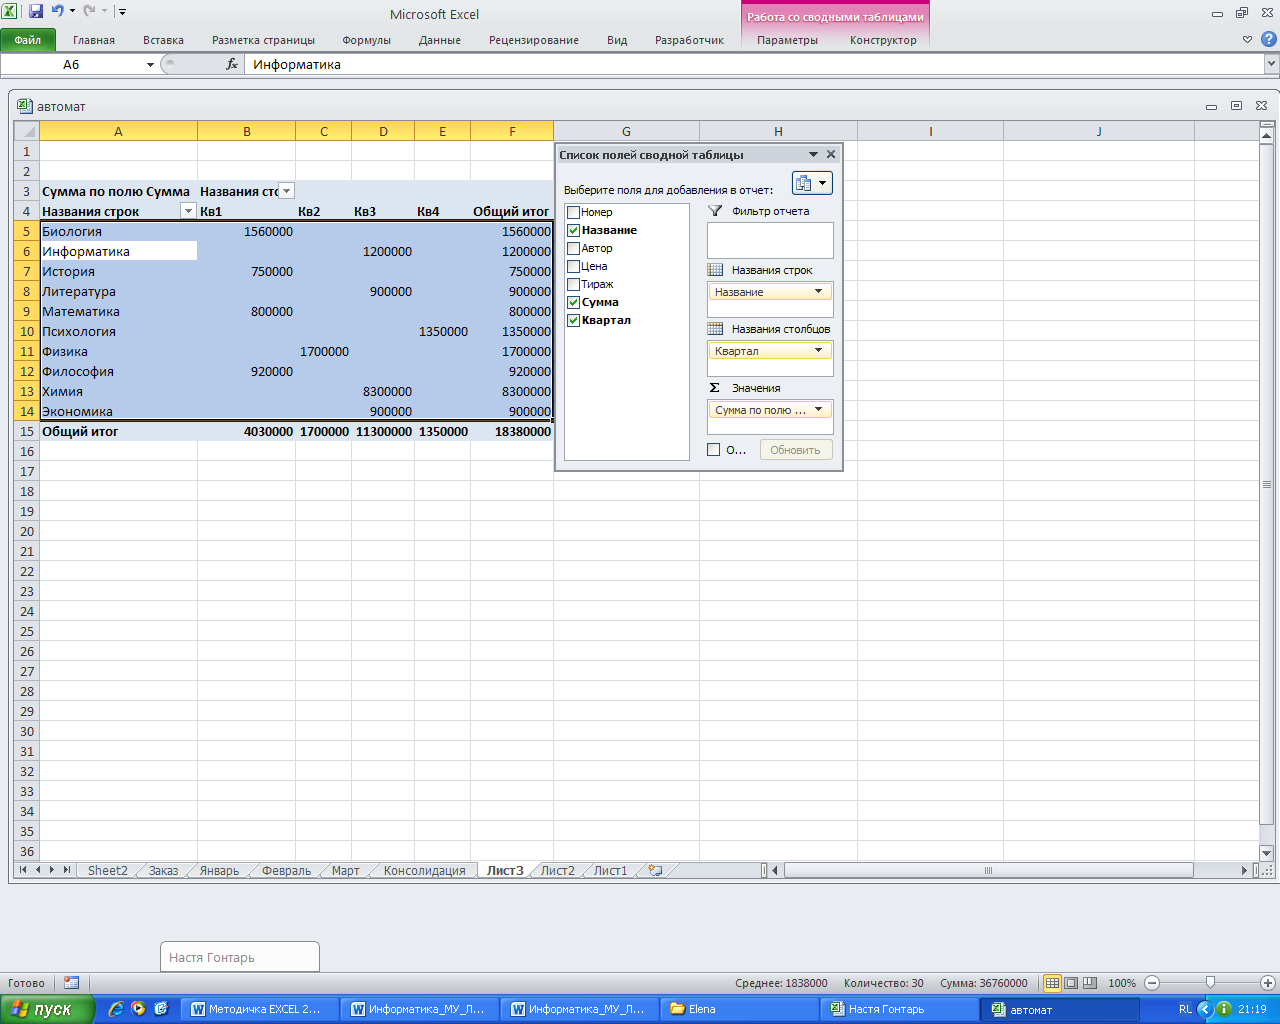
Task: Open the Start menu with the пуск button
Action: pyautogui.click(x=47, y=1009)
